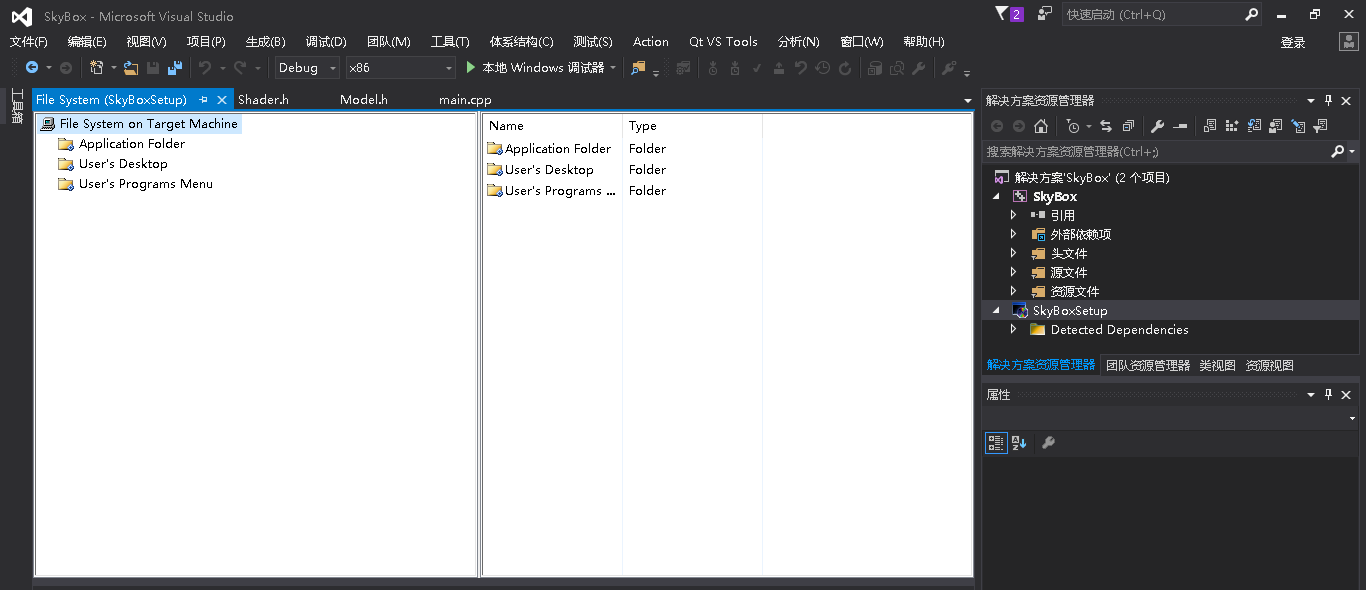
Task: Open the 工具箱 side panel tab
Action: click(17, 108)
